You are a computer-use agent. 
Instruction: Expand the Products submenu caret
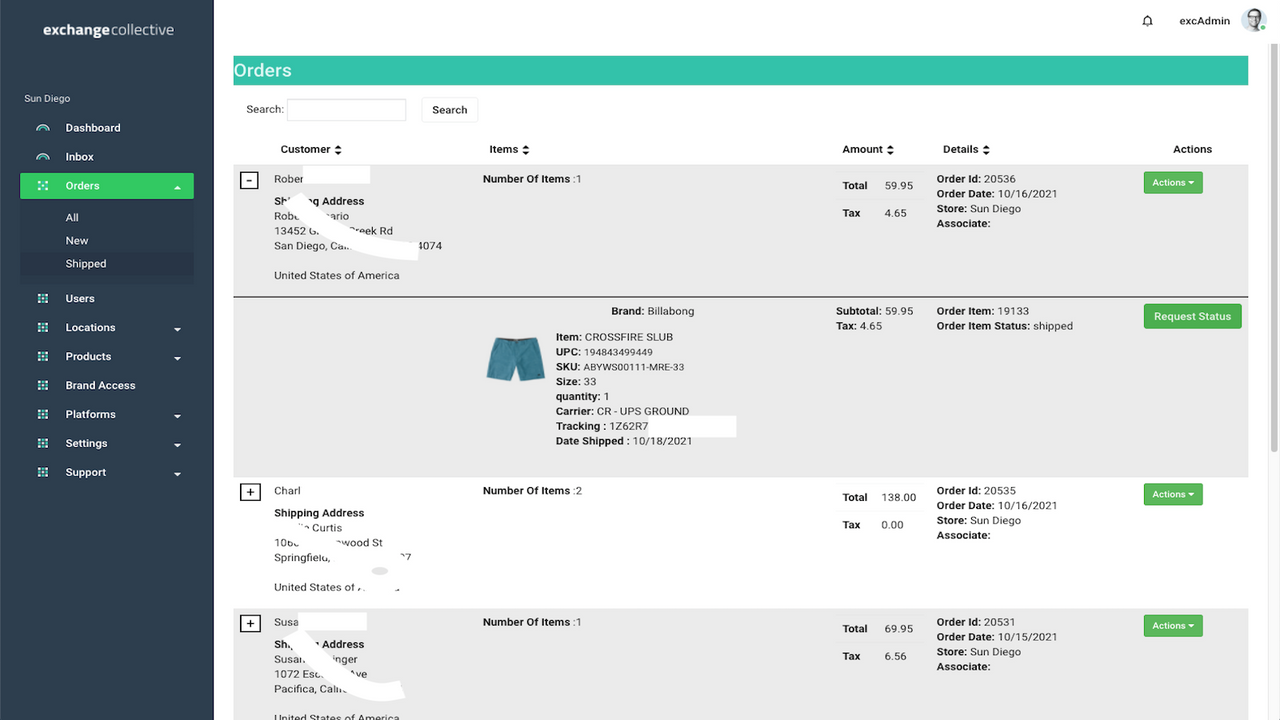click(177, 358)
